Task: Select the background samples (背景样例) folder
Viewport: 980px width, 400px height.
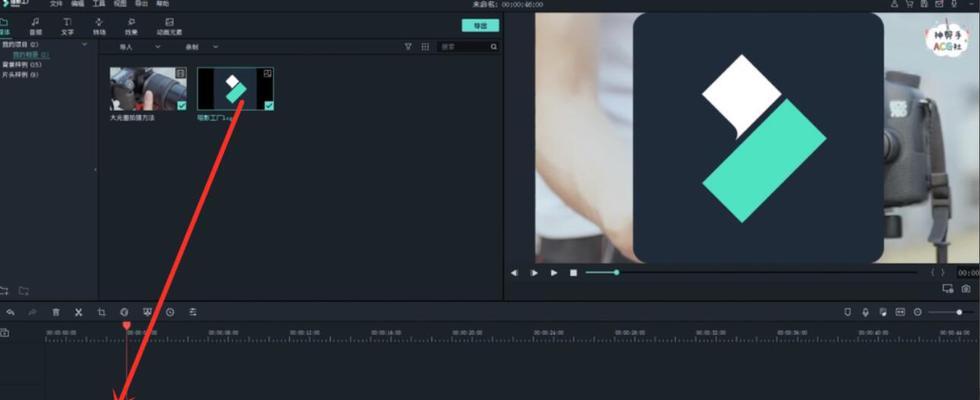Action: tap(21, 64)
